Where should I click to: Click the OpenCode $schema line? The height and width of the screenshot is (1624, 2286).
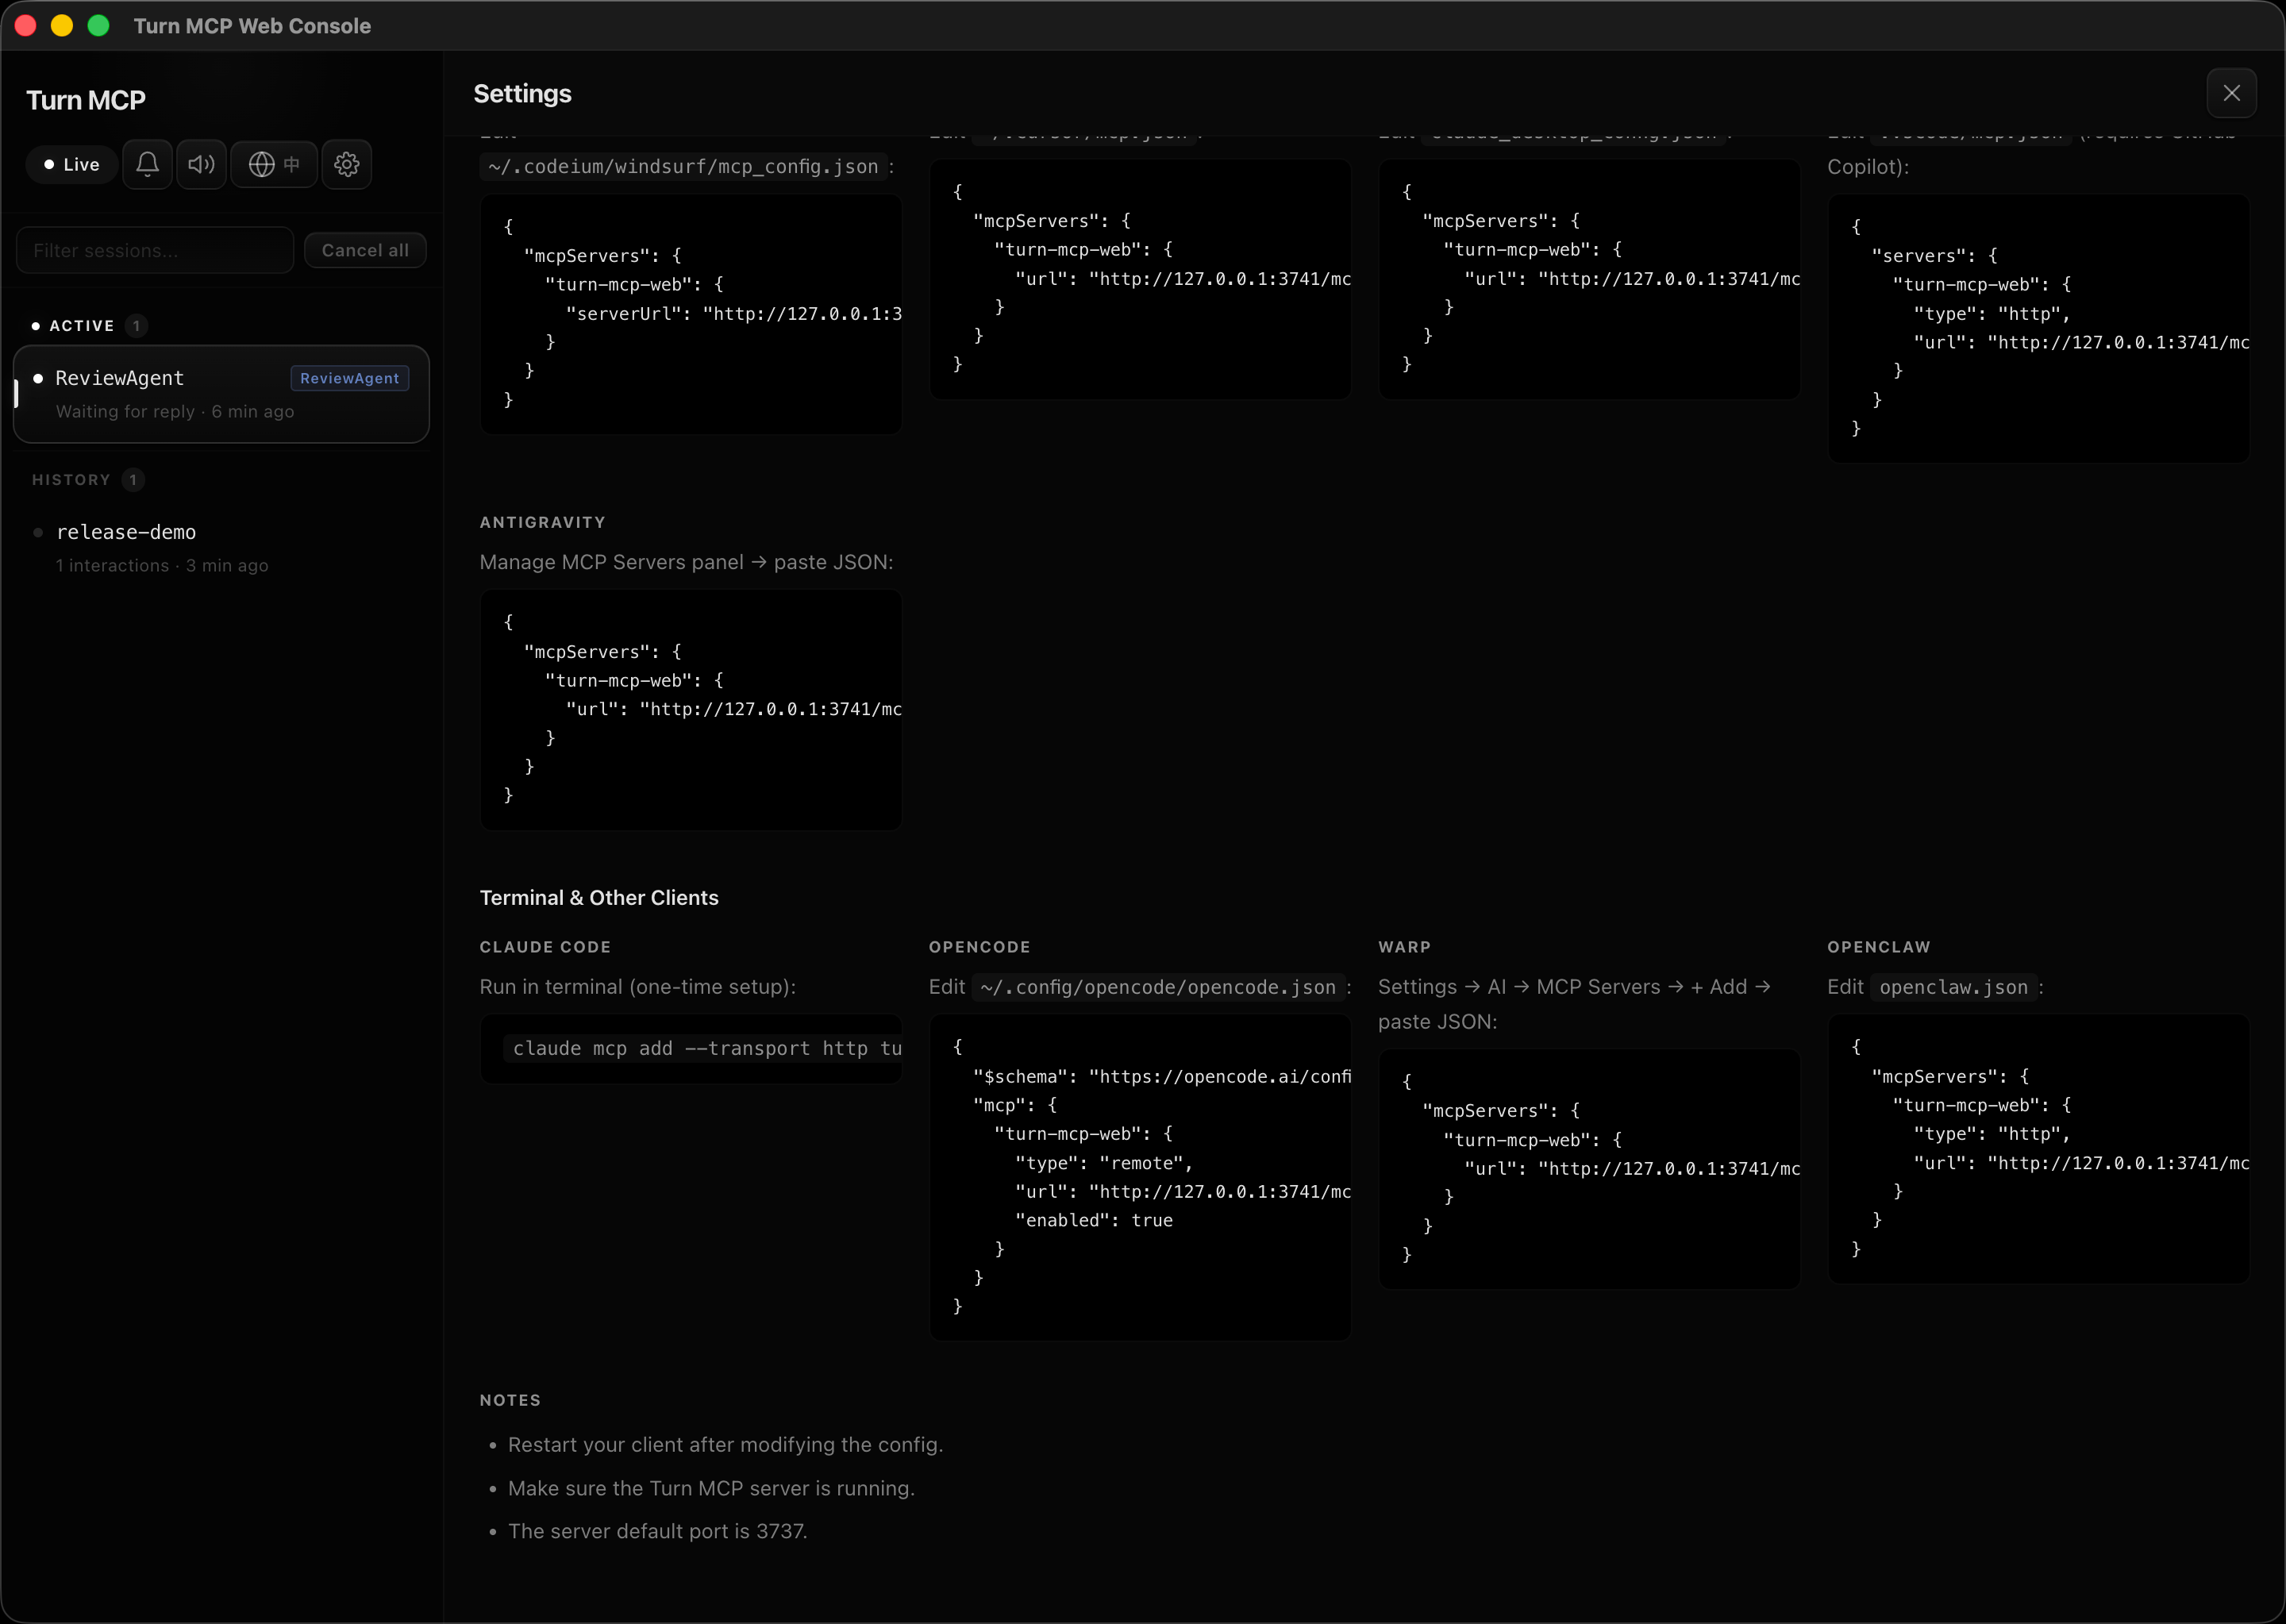click(1161, 1076)
